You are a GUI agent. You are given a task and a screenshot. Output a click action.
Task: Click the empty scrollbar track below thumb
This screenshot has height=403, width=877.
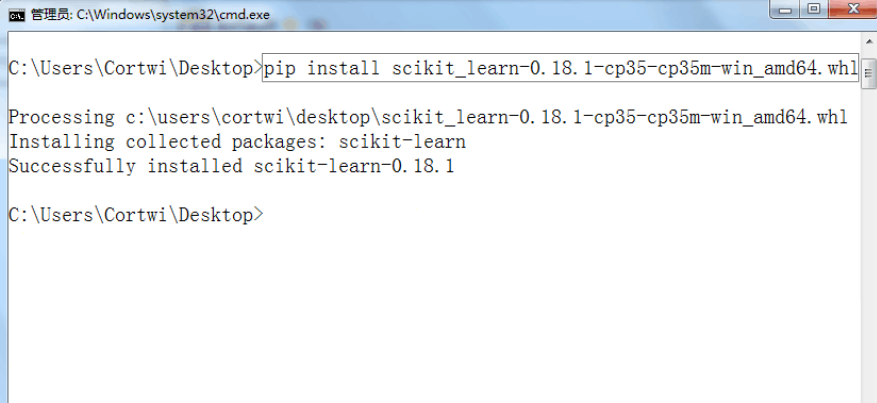[868, 250]
